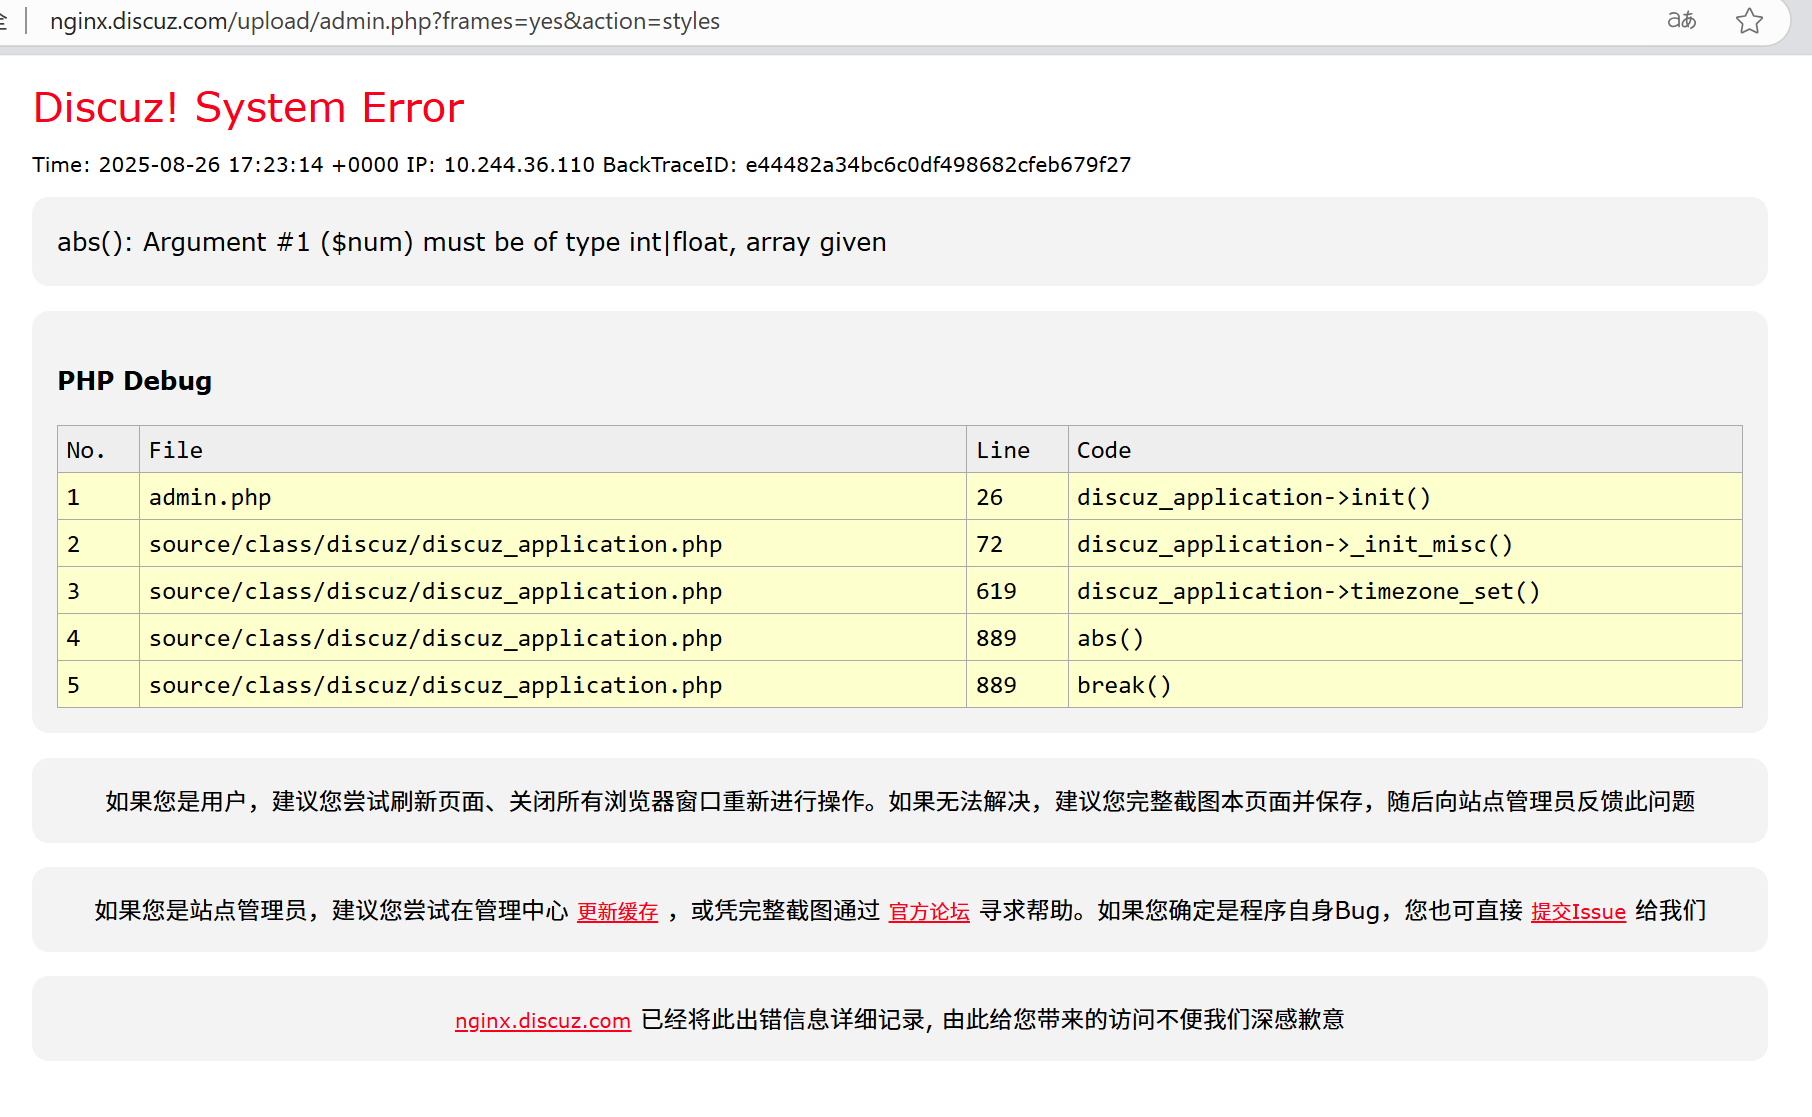Open the nginx.discuz.com link at bottom

(543, 1020)
